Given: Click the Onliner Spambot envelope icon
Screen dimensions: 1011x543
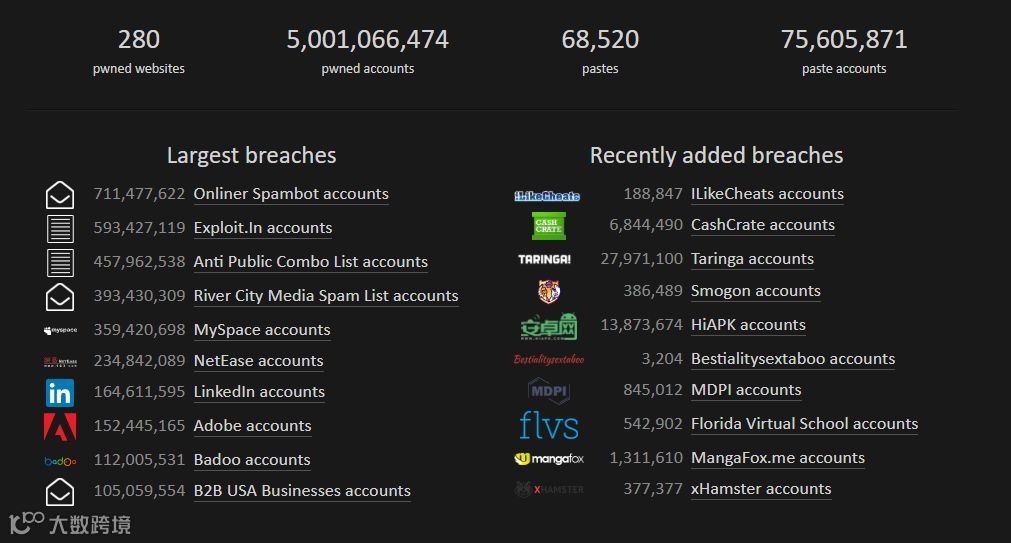Looking at the screenshot, I should pos(60,195).
